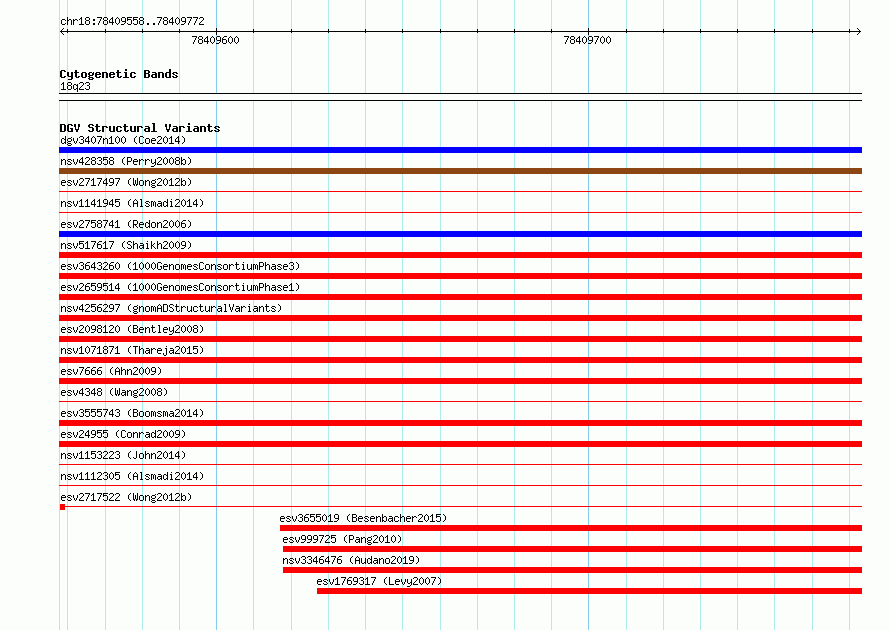This screenshot has height=630, width=890.
Task: Click the red bar under esv1769317 (Levy2007)
Action: tap(589, 591)
